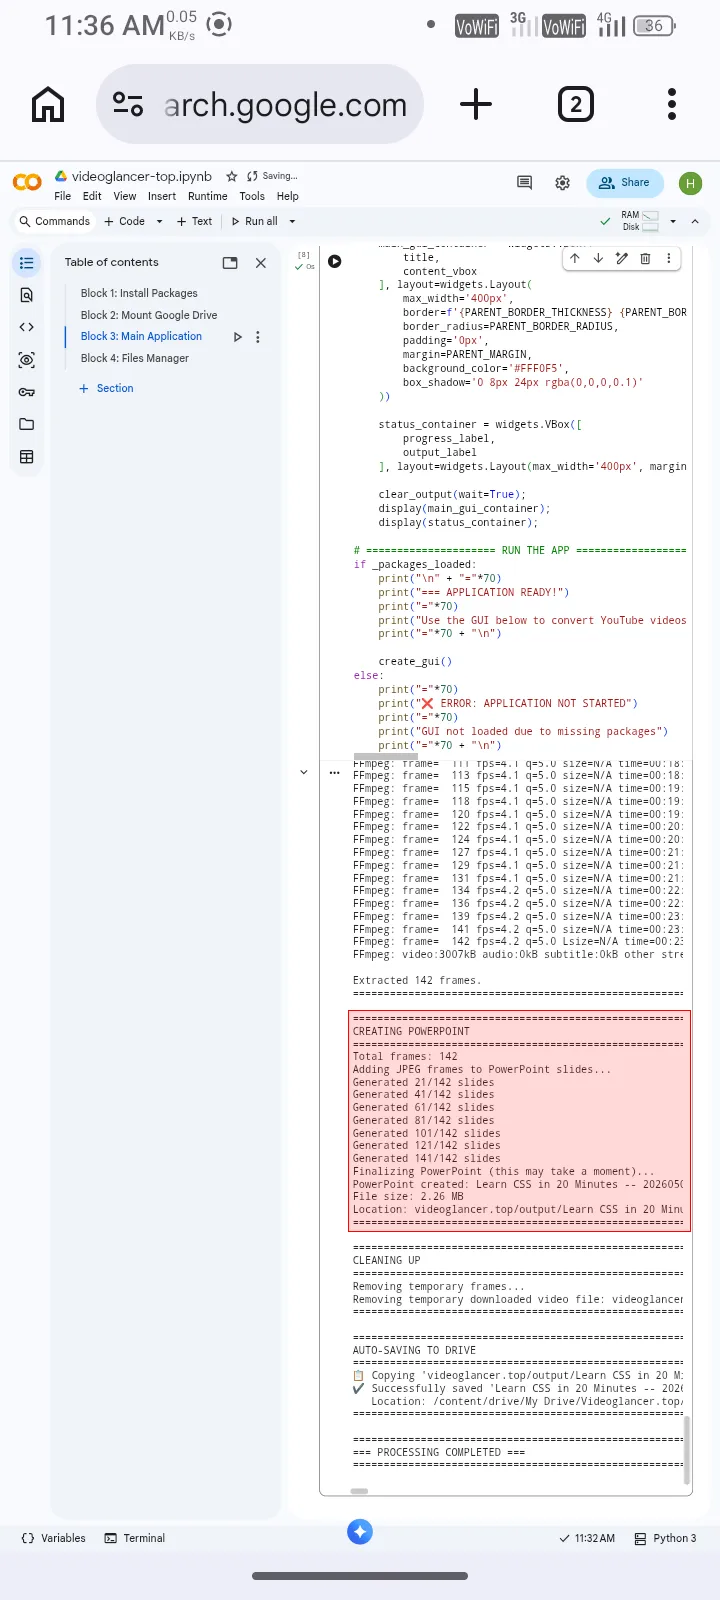Open the Secrets key icon
The image size is (720, 1600).
tap(27, 392)
